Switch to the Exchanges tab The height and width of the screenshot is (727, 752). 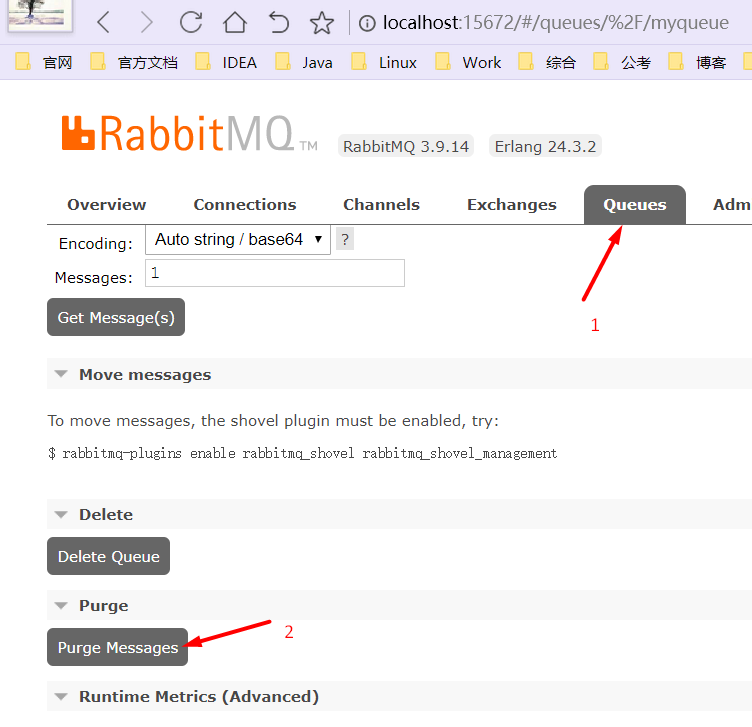512,205
